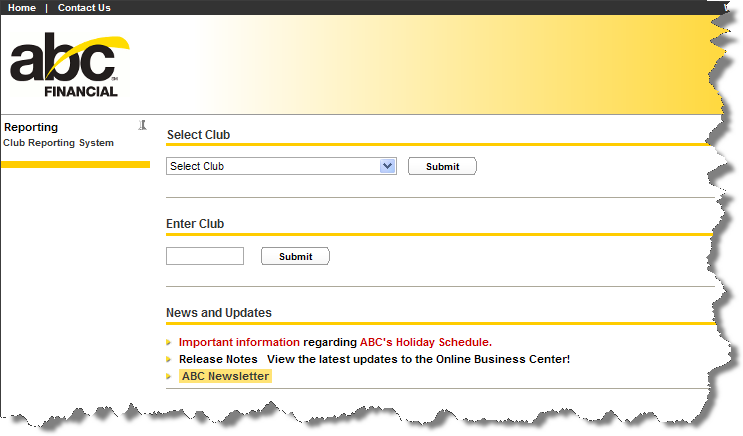
Task: Select the Reporting sidebar heading
Action: click(x=31, y=127)
